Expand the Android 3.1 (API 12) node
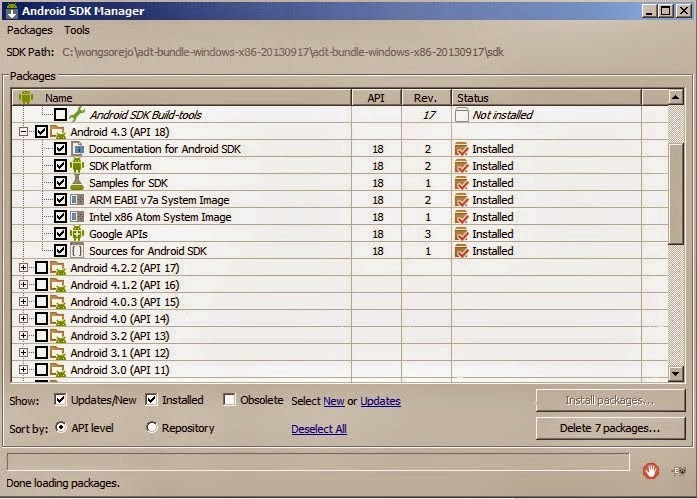This screenshot has width=697, height=499. click(24, 352)
